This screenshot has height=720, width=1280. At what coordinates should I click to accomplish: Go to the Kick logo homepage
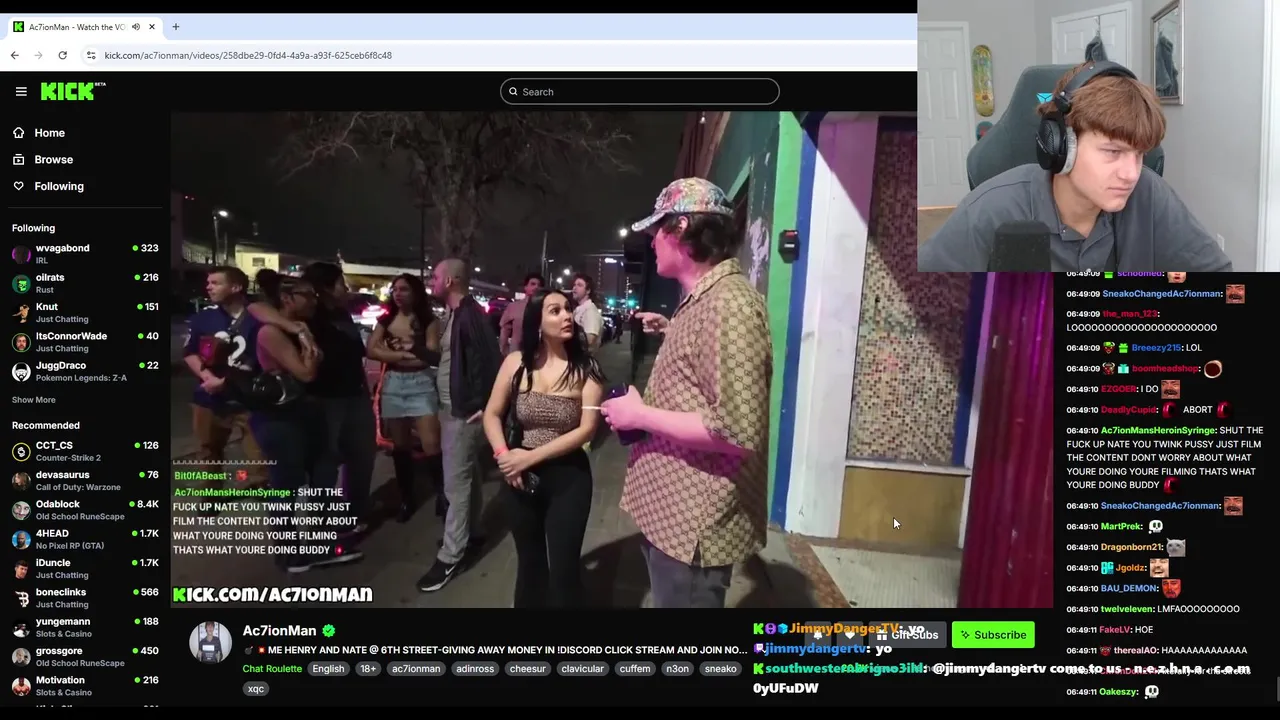73,91
